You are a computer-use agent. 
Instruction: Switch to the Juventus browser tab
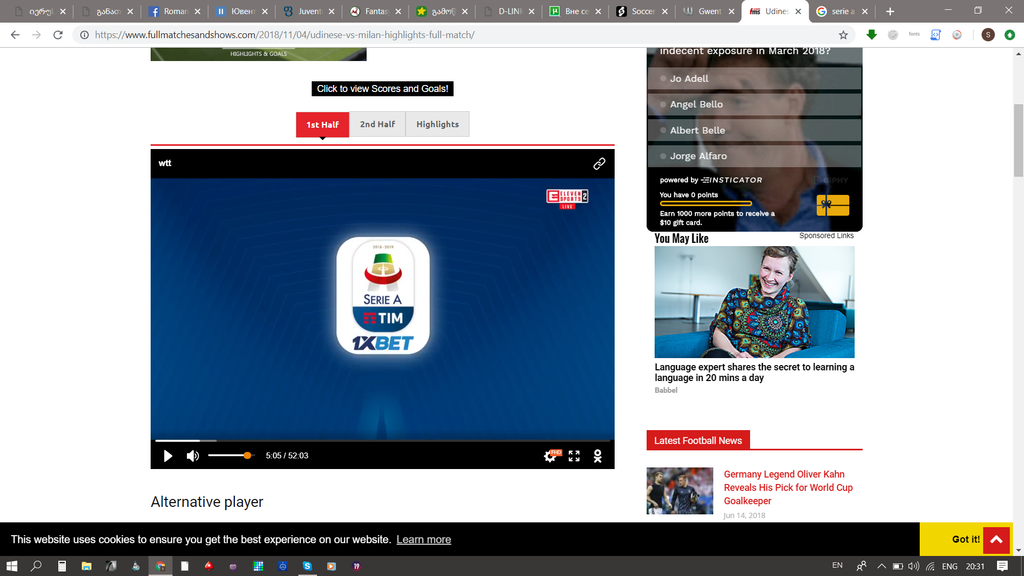[x=307, y=11]
